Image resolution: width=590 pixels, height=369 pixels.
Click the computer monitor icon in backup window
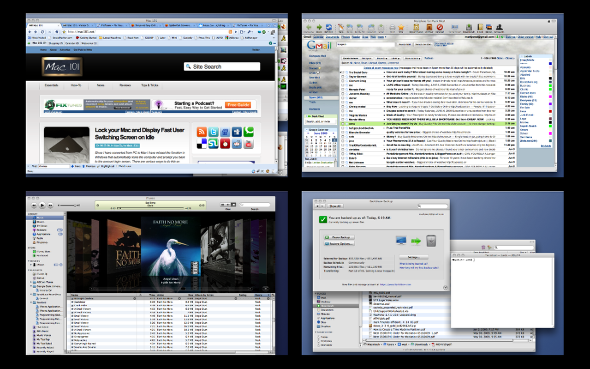point(401,240)
